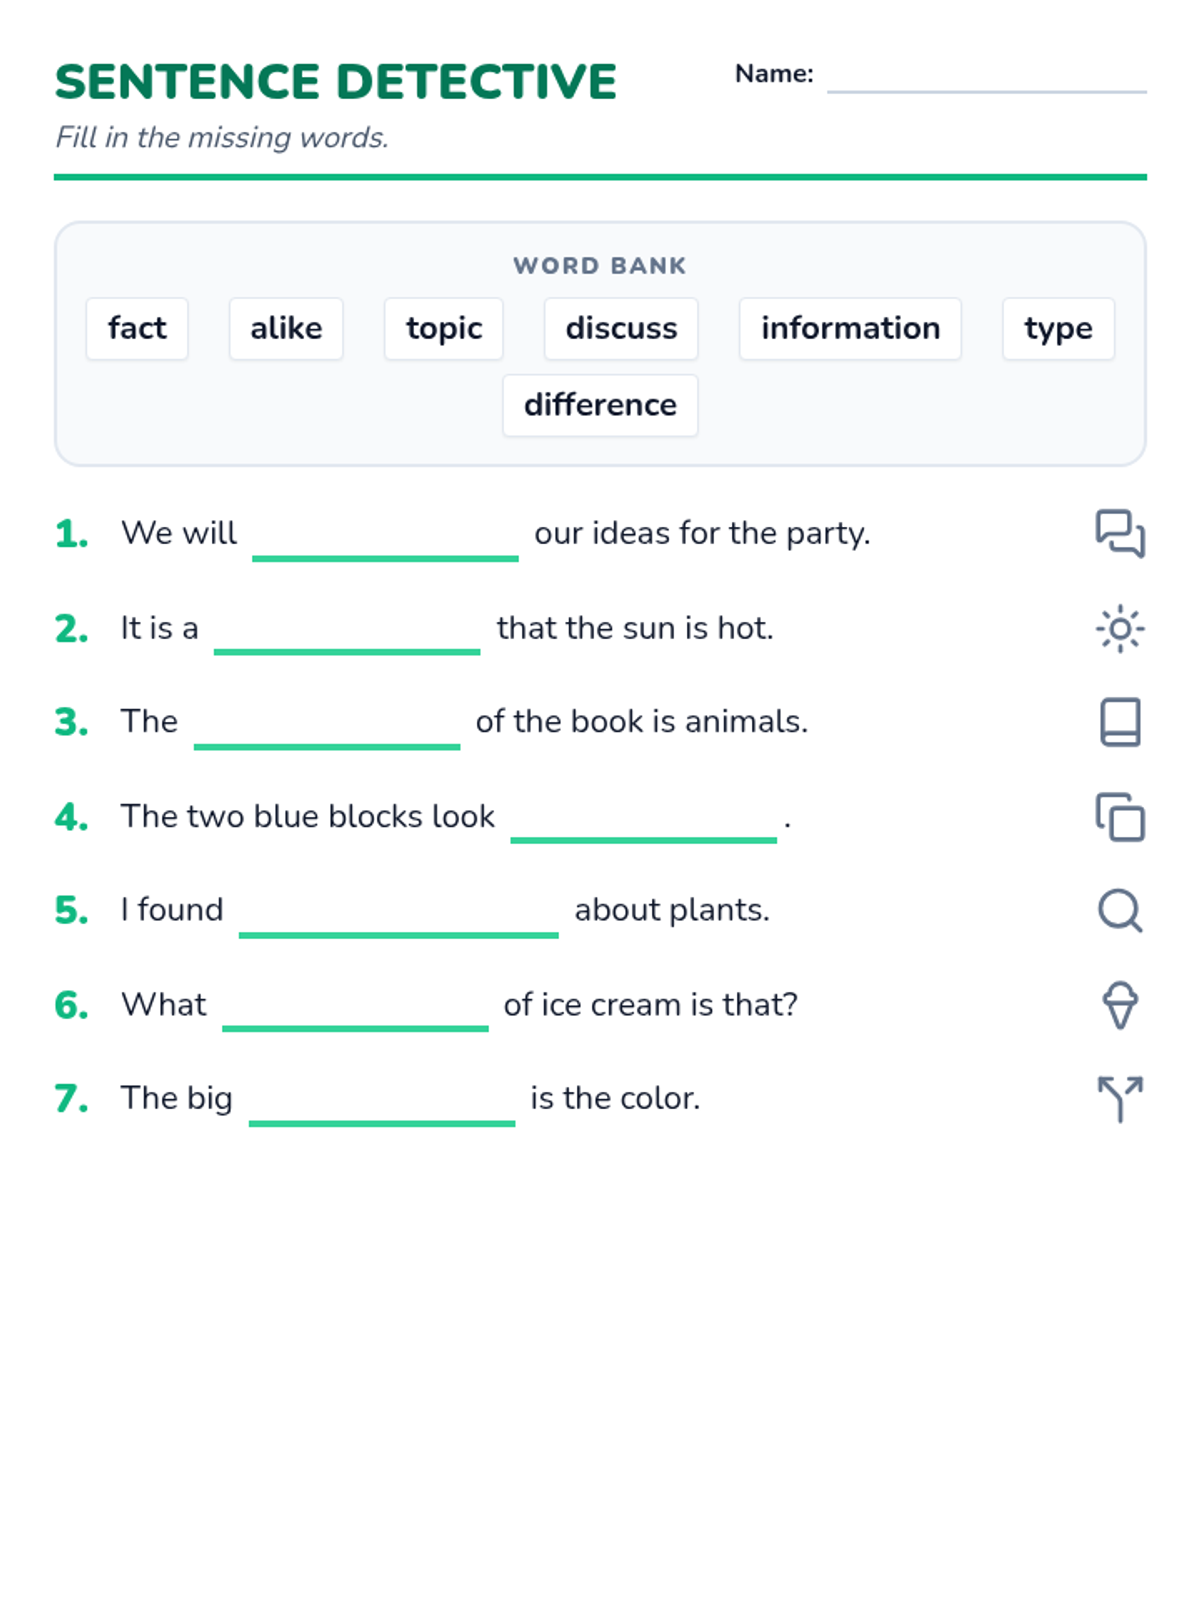Click the split arrows icon beside sentence 7

(x=1120, y=1099)
